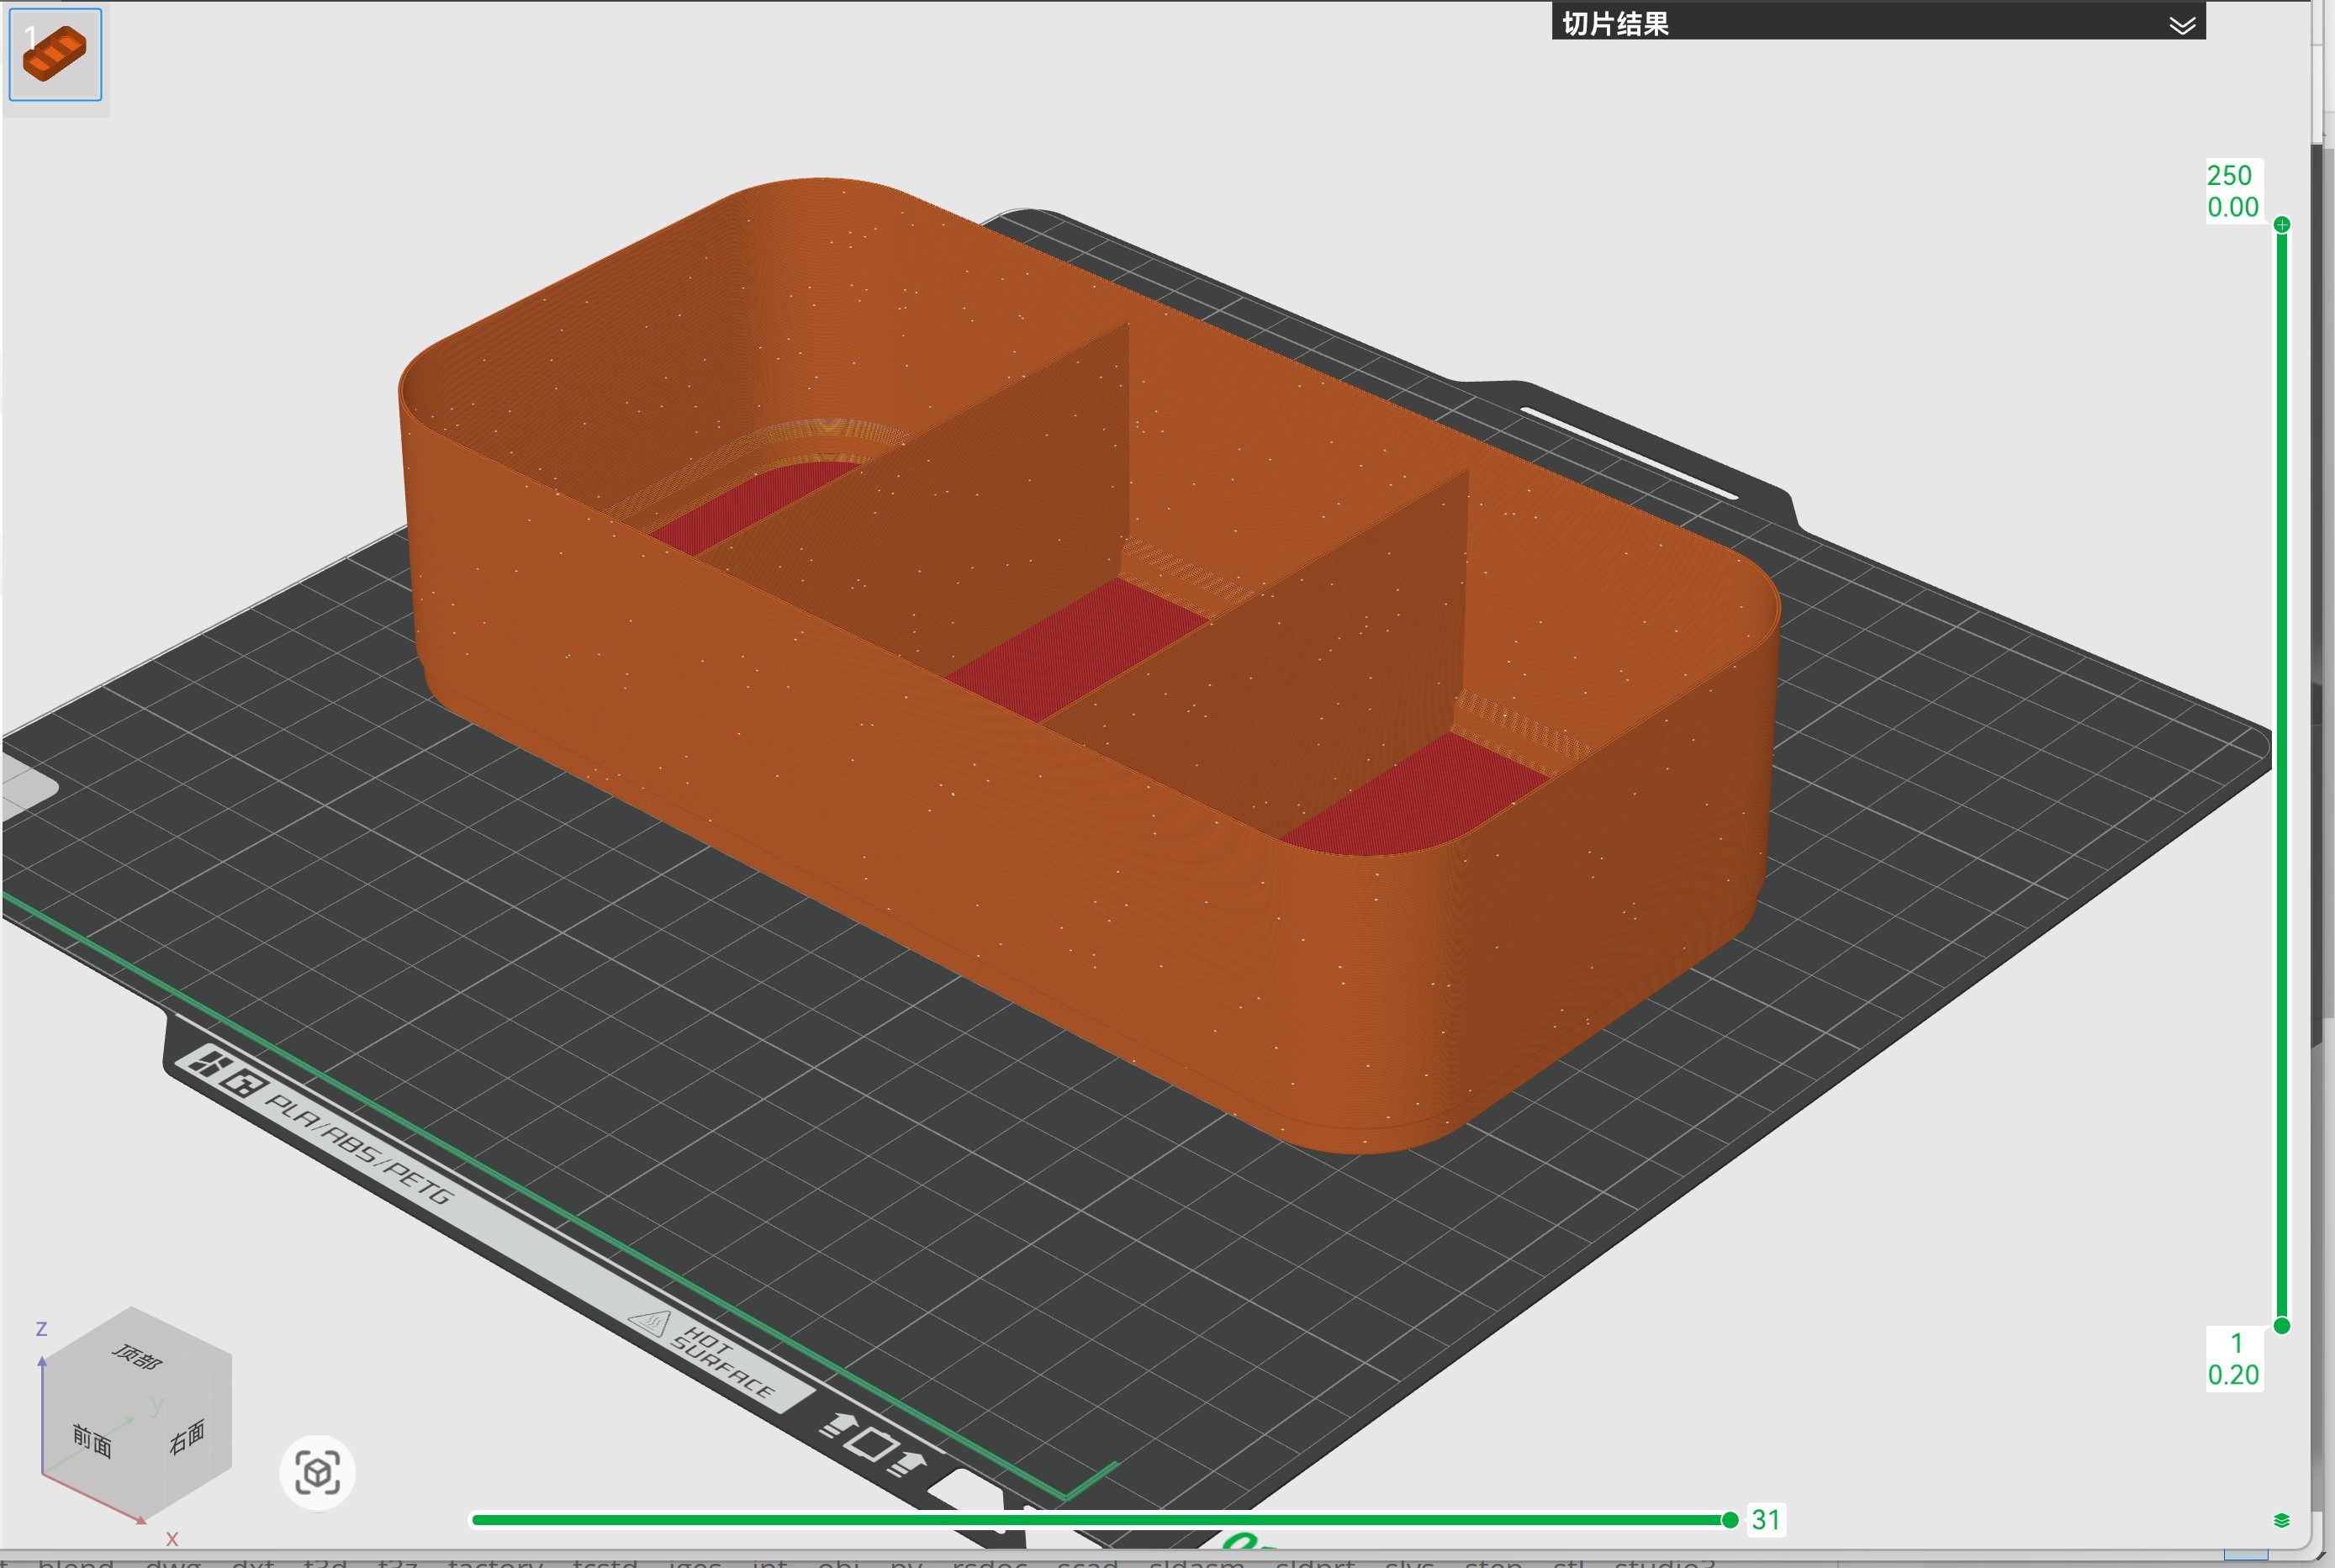Select 前面 face on view cube

92,1440
